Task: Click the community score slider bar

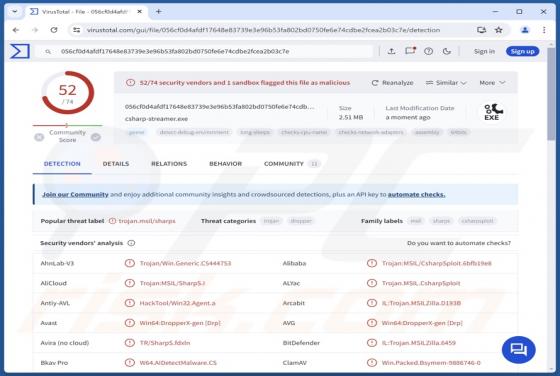Action: (67, 125)
